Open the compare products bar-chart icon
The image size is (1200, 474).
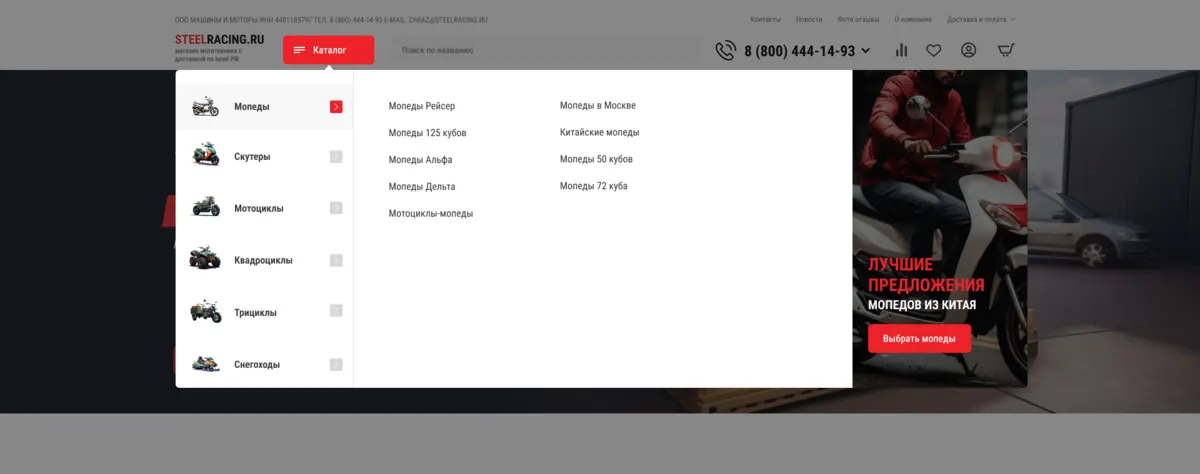(901, 50)
